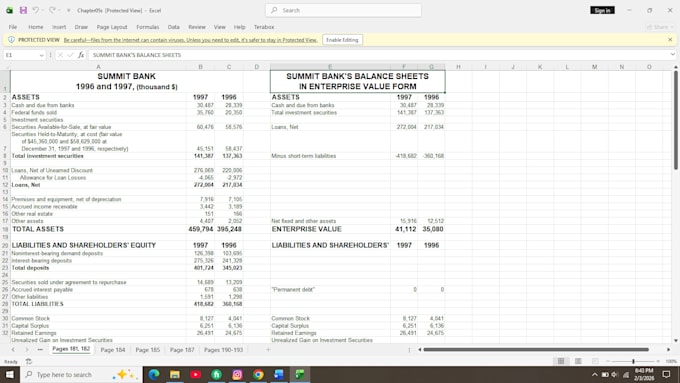
Task: Open the Review ribbon tab
Action: 196,27
